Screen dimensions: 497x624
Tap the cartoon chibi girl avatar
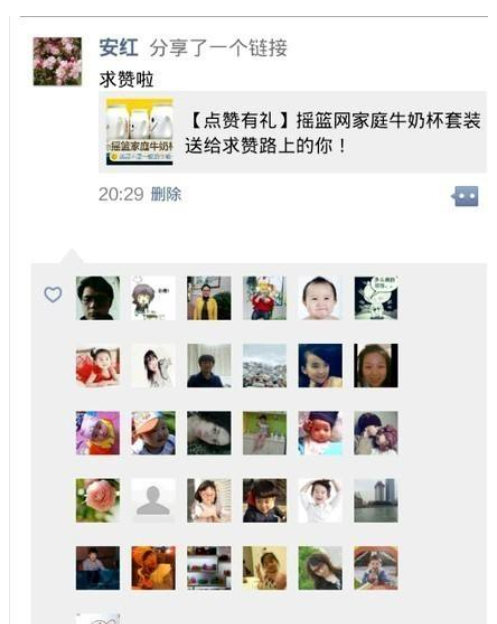(x=153, y=298)
